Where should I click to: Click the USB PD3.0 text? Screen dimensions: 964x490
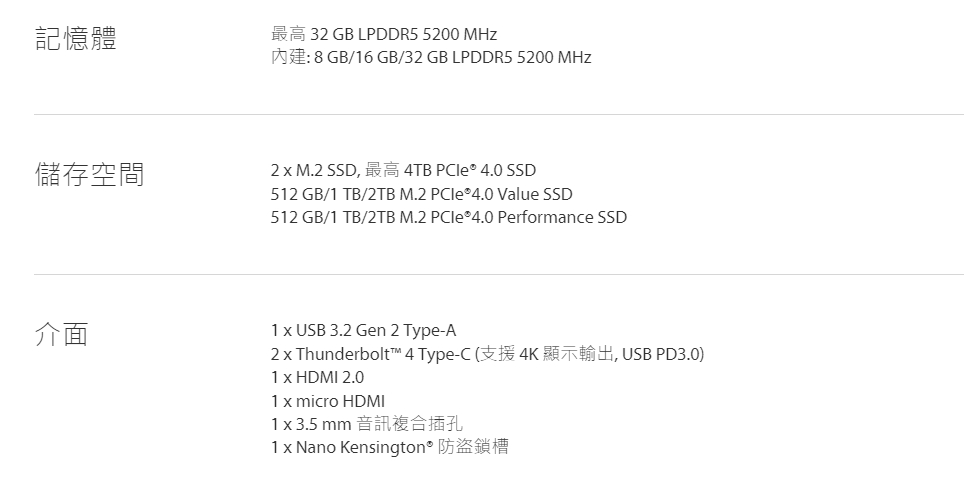click(661, 354)
